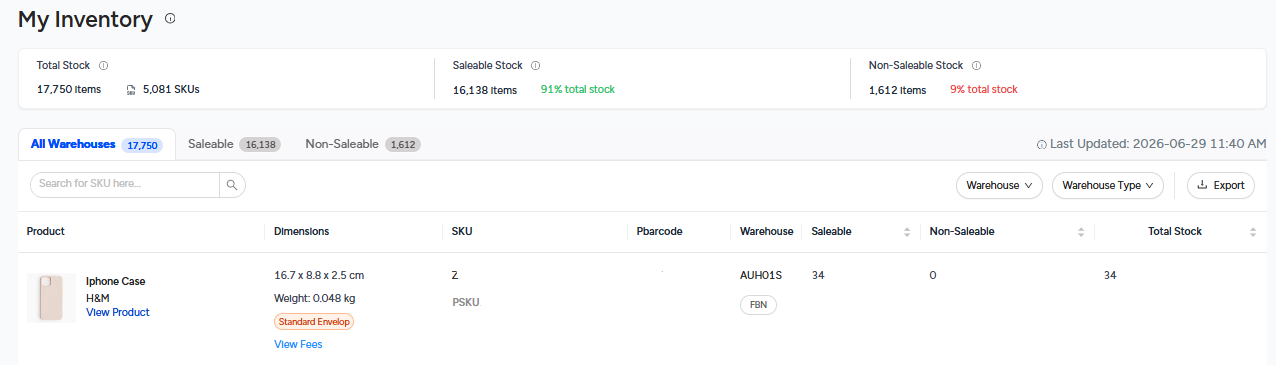Sort by the Non-Saleable column arrows
The width and height of the screenshot is (1276, 365).
point(1081,232)
